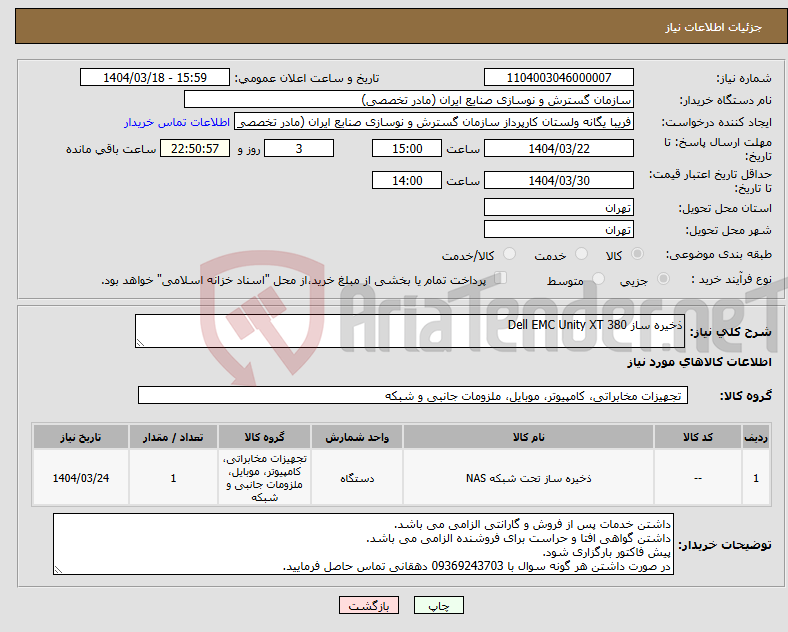Click the کد کالا column header
788x632 pixels.
pos(698,437)
